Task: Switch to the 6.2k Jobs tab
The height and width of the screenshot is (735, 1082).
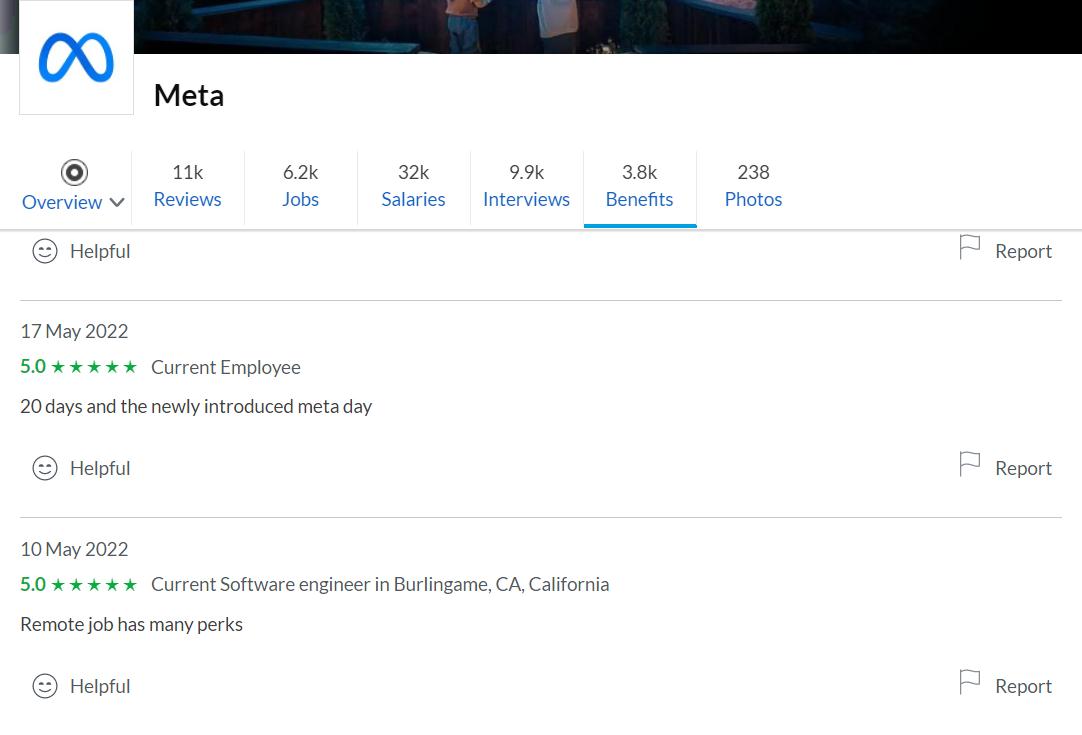Action: click(301, 186)
